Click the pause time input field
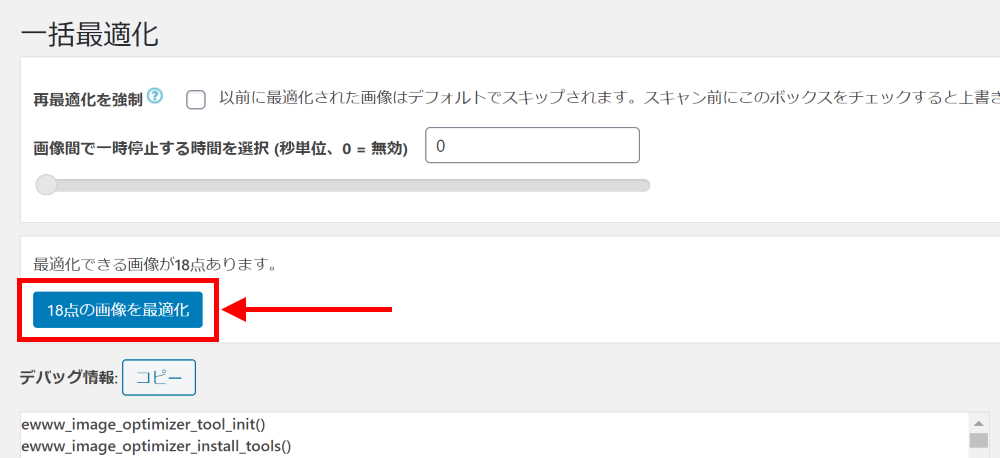The height and width of the screenshot is (458, 1000). [x=532, y=146]
